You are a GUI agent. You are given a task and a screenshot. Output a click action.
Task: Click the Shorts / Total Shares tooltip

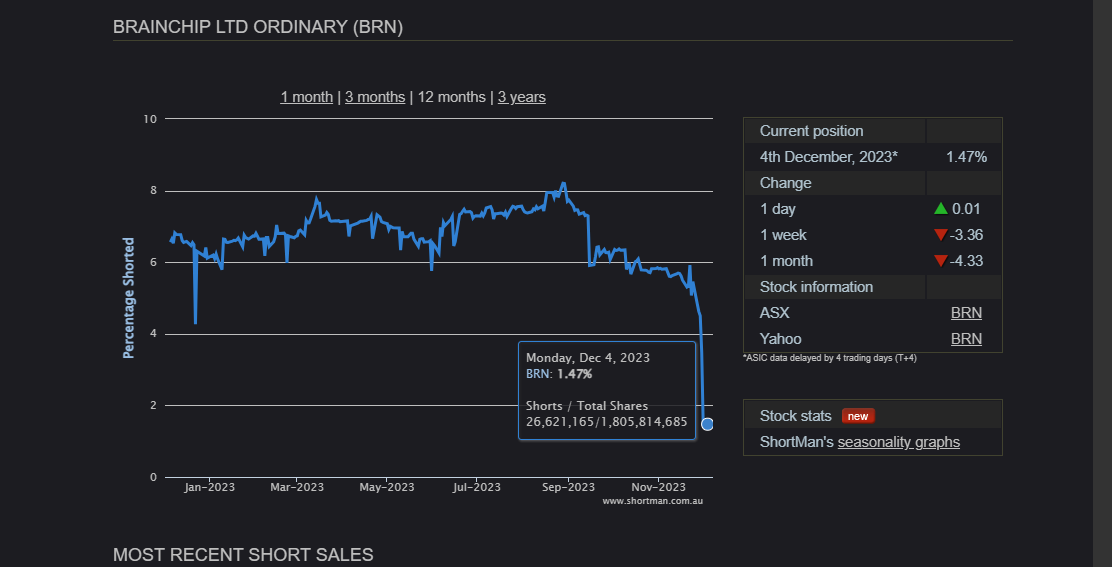point(606,414)
